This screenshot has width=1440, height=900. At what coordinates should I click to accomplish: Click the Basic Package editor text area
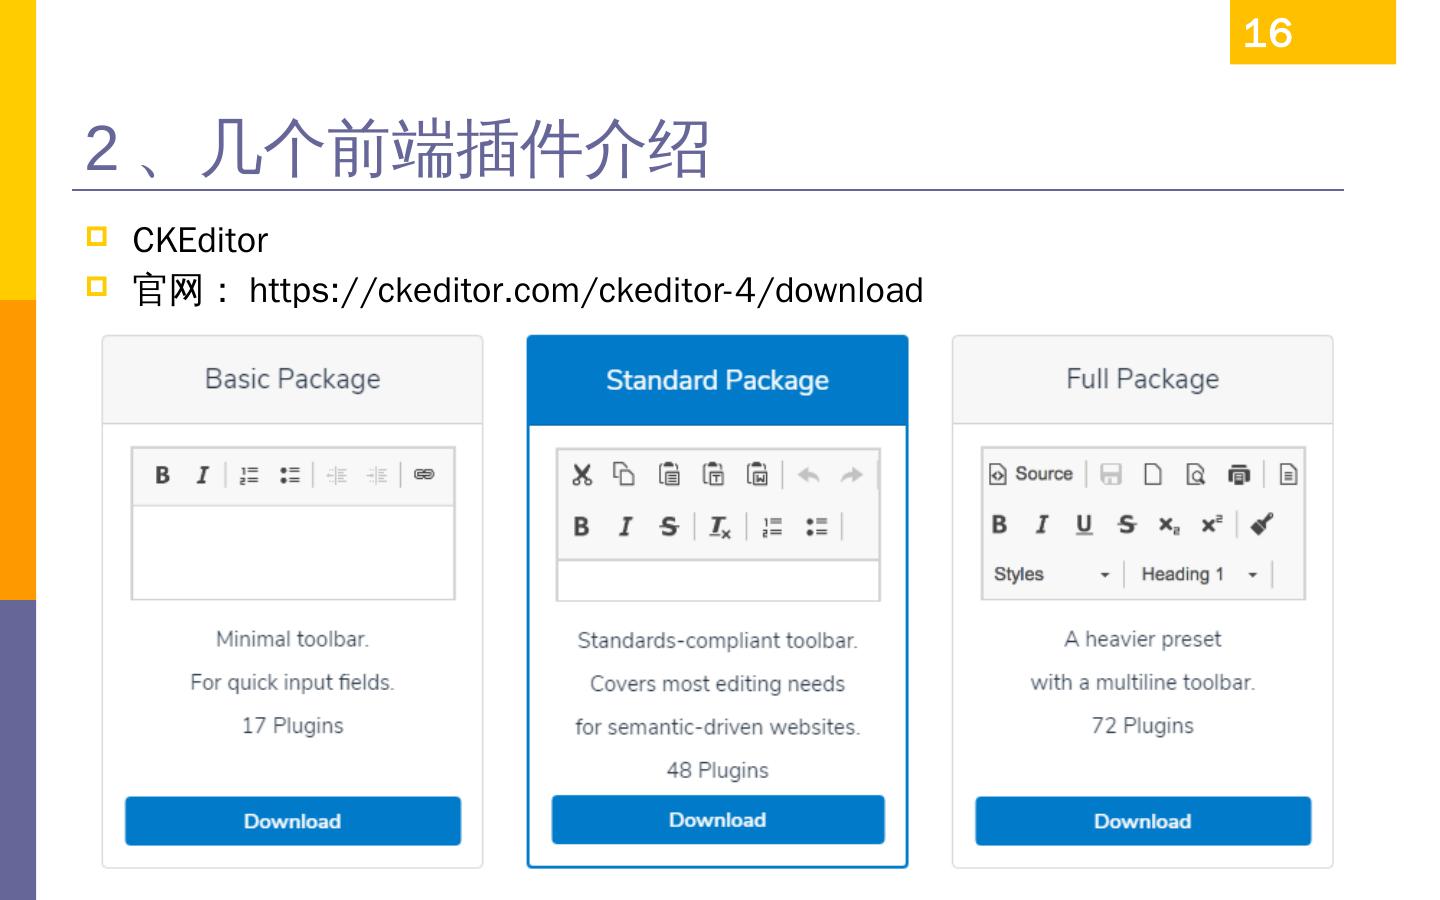293,552
